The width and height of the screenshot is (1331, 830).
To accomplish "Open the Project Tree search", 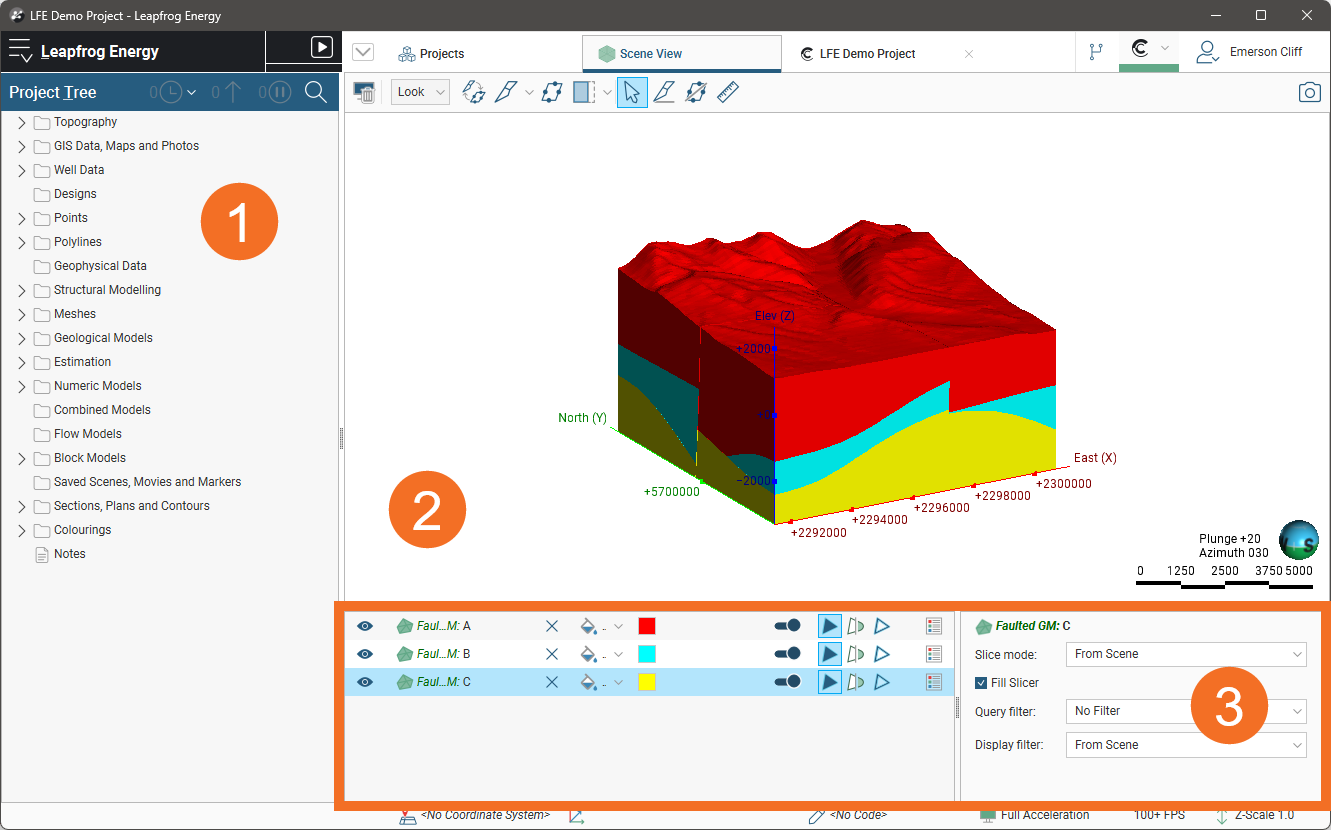I will click(x=316, y=92).
